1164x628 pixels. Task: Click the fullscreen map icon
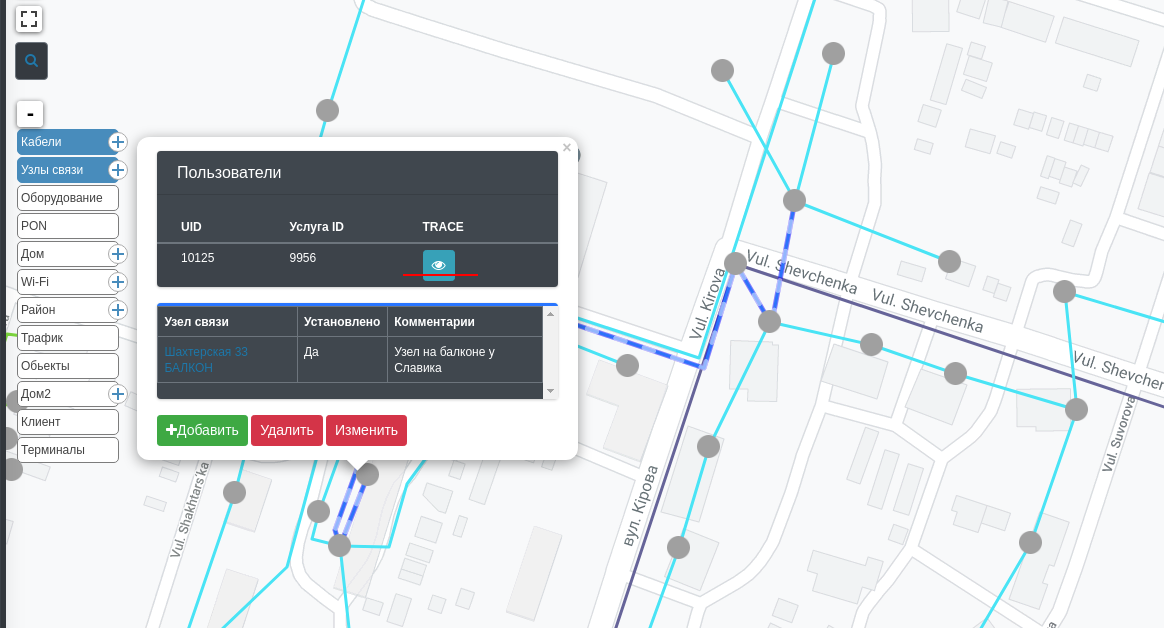click(x=29, y=19)
